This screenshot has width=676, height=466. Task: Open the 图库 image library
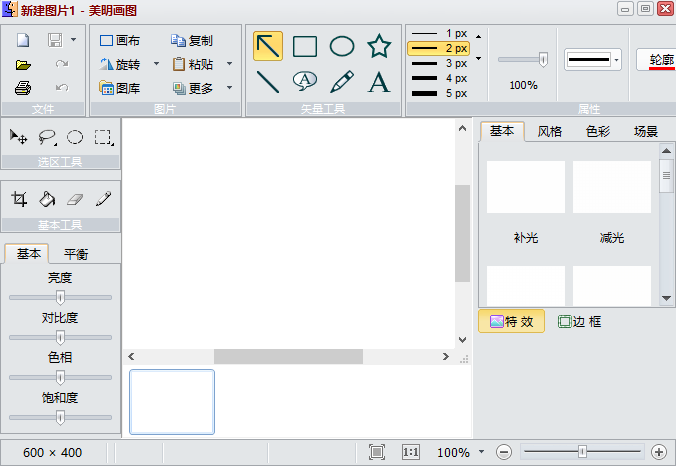119,88
